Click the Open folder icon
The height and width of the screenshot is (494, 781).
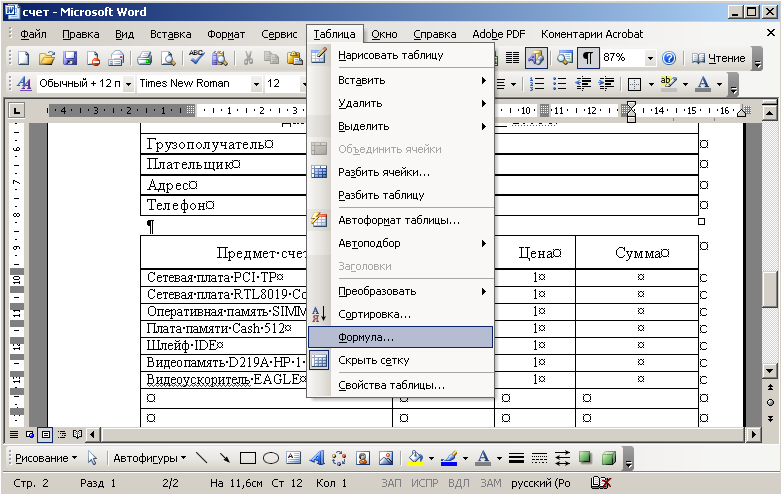coord(46,58)
